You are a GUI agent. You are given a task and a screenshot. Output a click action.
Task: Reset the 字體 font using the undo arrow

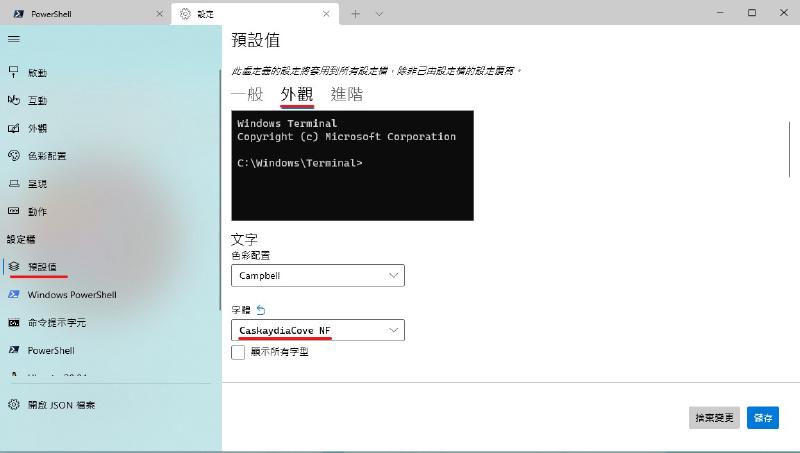[262, 310]
